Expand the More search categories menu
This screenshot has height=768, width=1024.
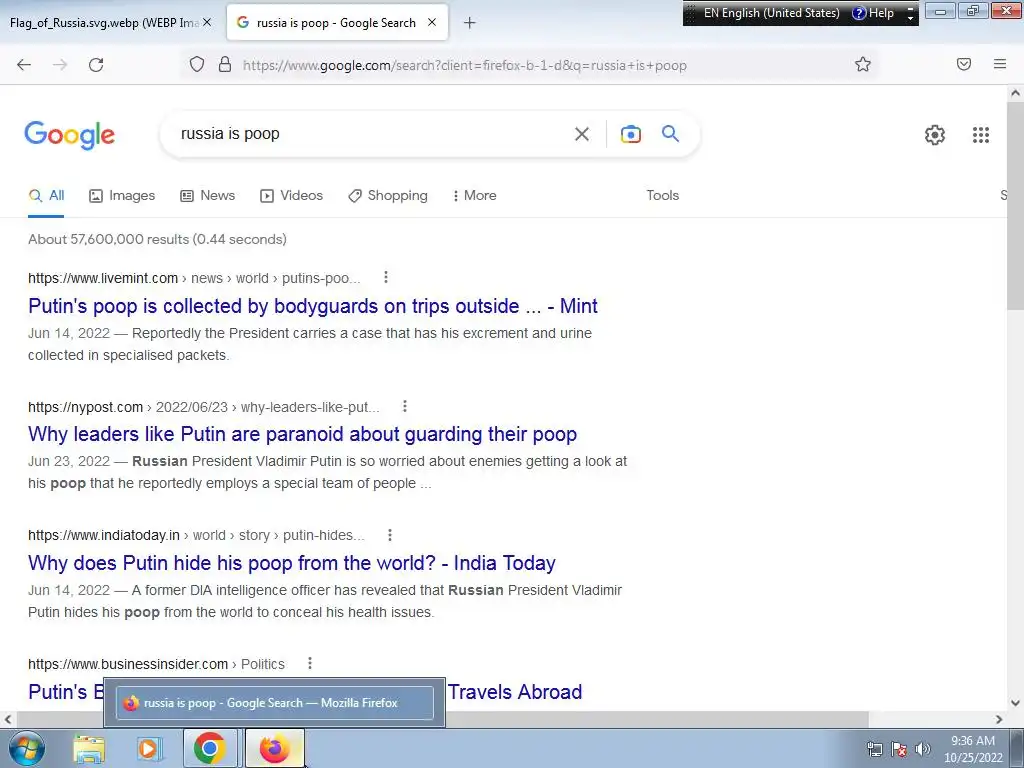tap(475, 195)
